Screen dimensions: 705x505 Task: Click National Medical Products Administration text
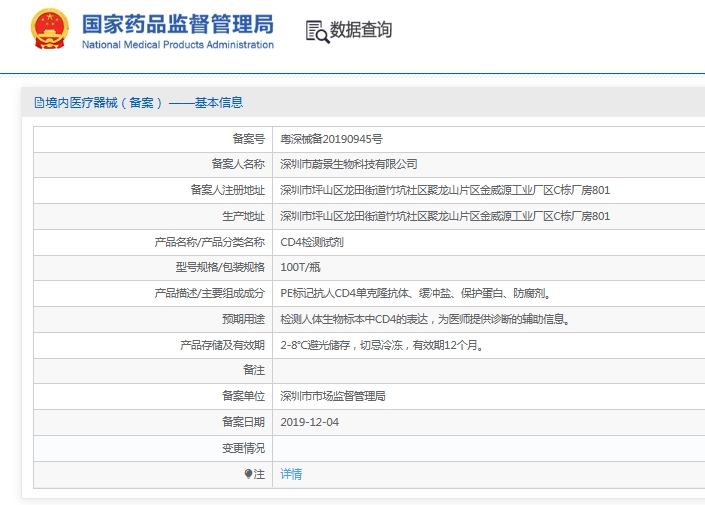pos(178,45)
